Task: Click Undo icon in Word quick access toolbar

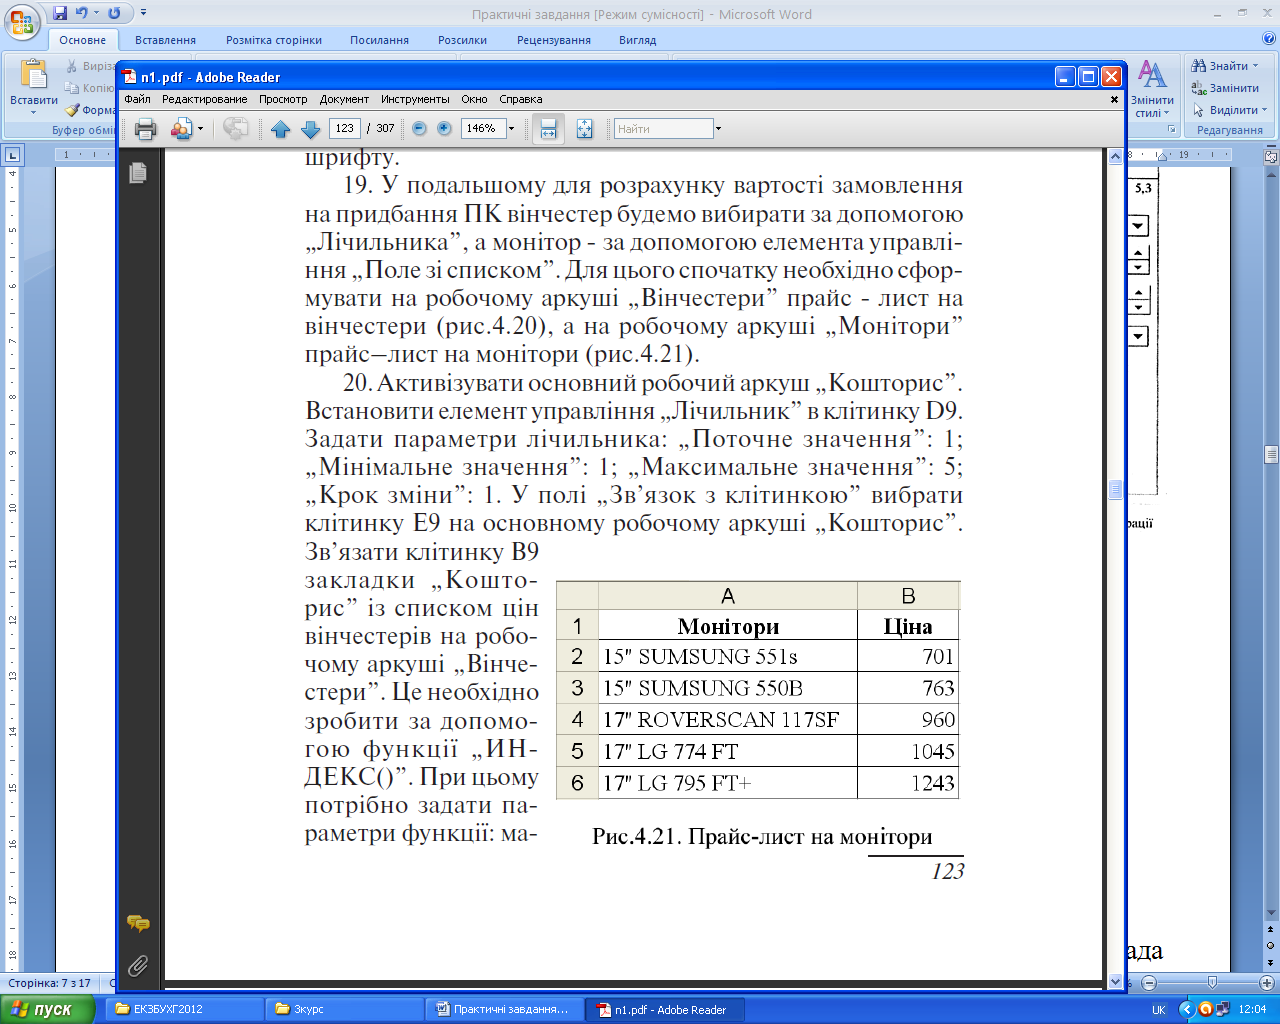Action: tap(82, 13)
